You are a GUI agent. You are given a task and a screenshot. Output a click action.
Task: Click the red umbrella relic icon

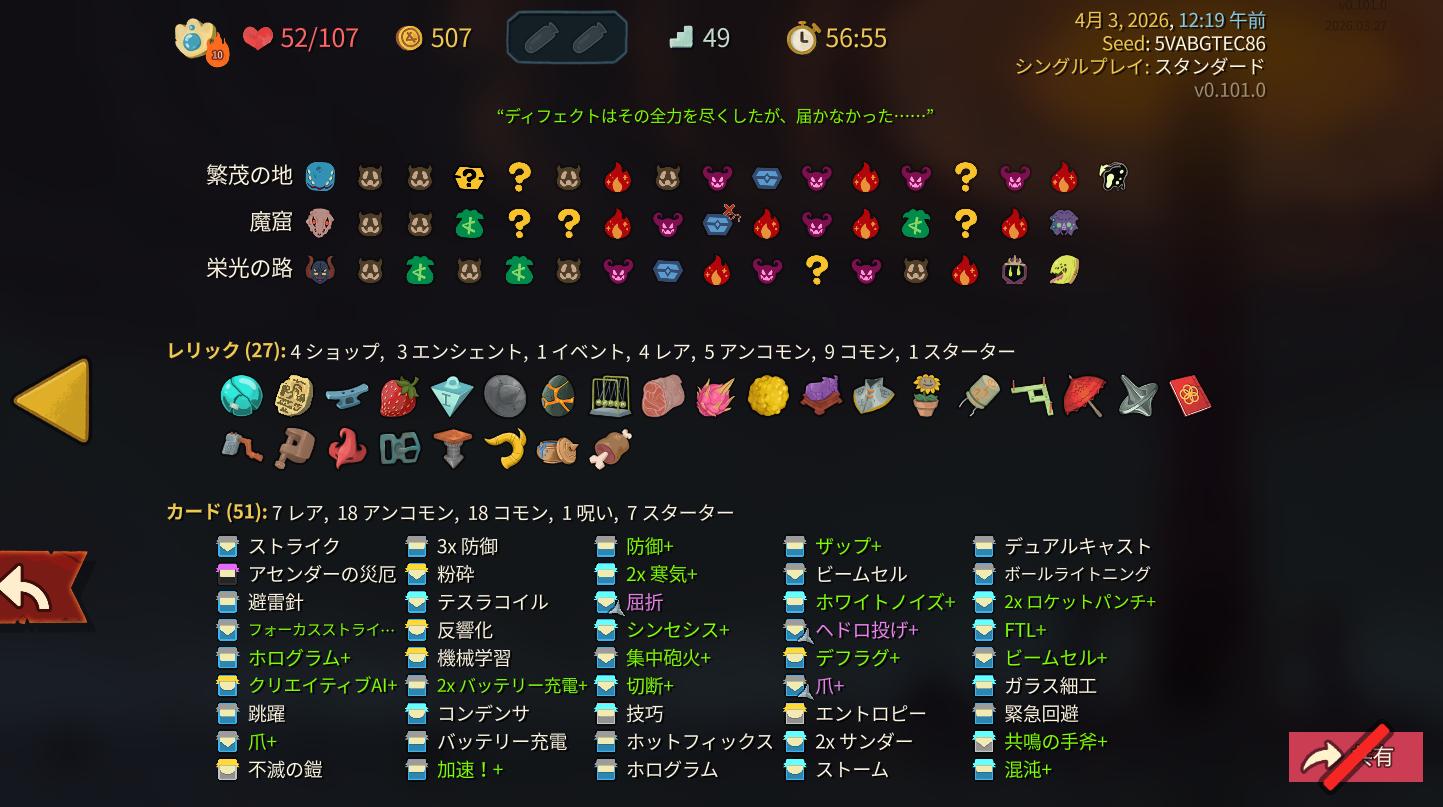(1084, 396)
